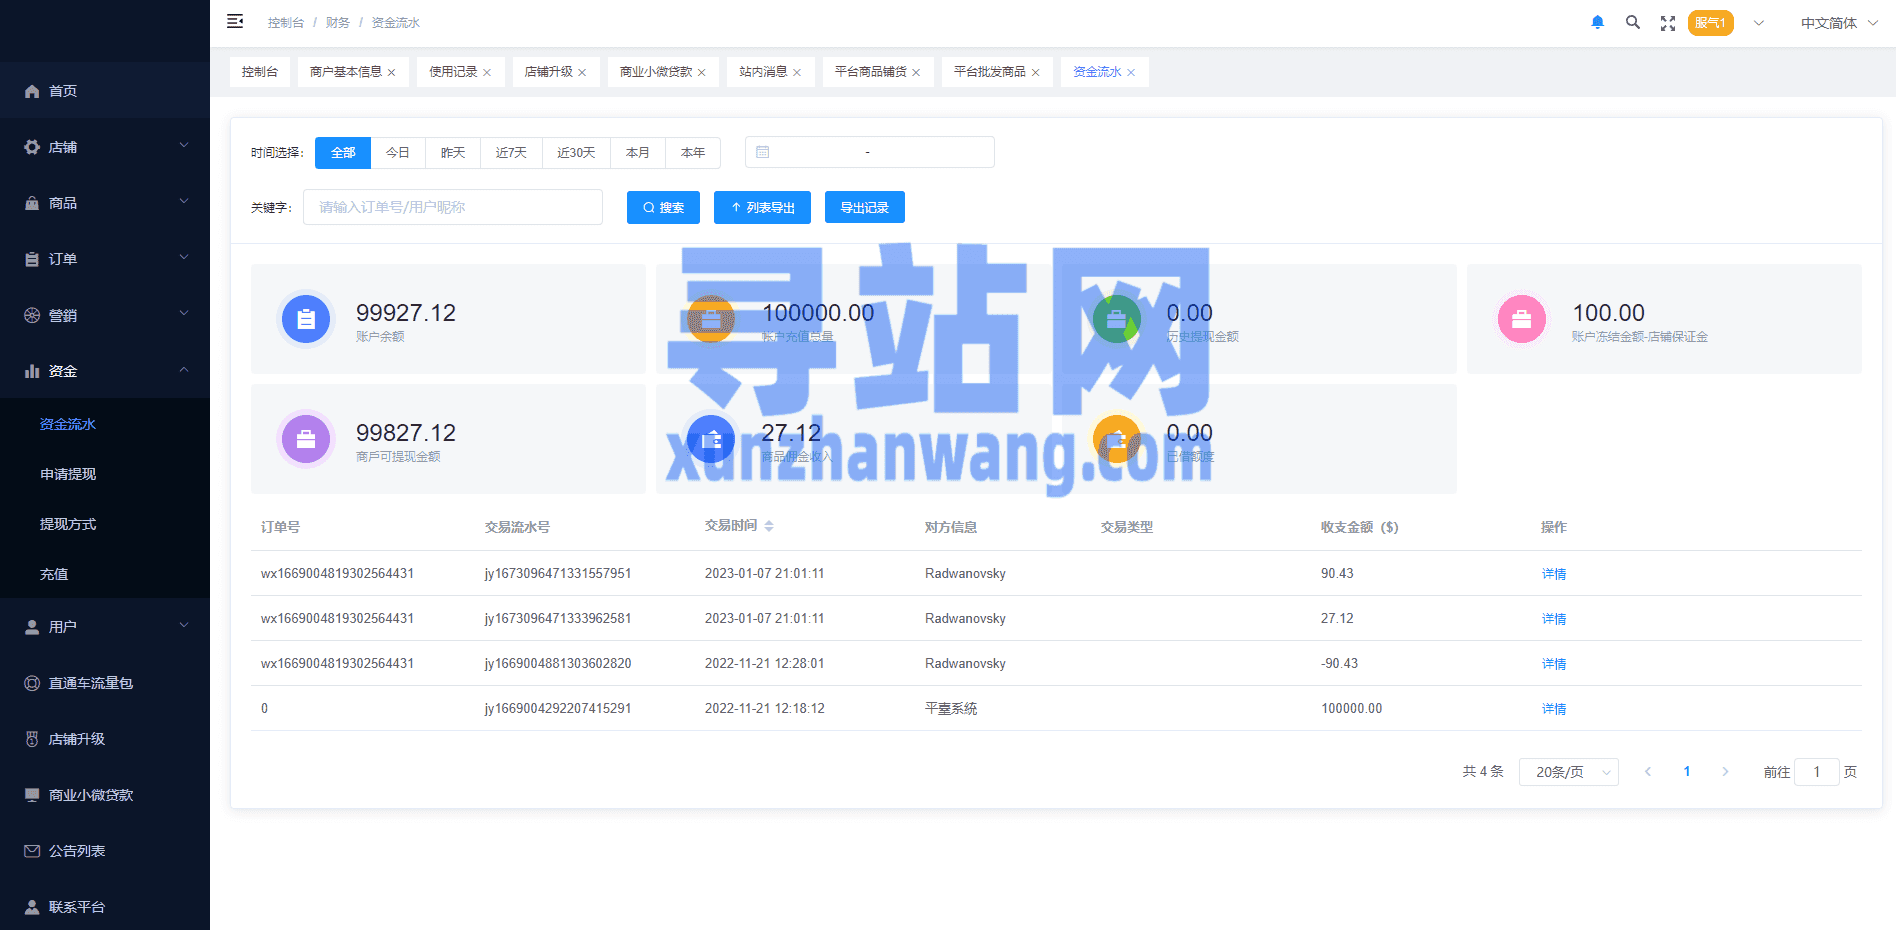This screenshot has height=930, width=1896.
Task: Expand the 店铺 sidebar menu
Action: tap(105, 147)
